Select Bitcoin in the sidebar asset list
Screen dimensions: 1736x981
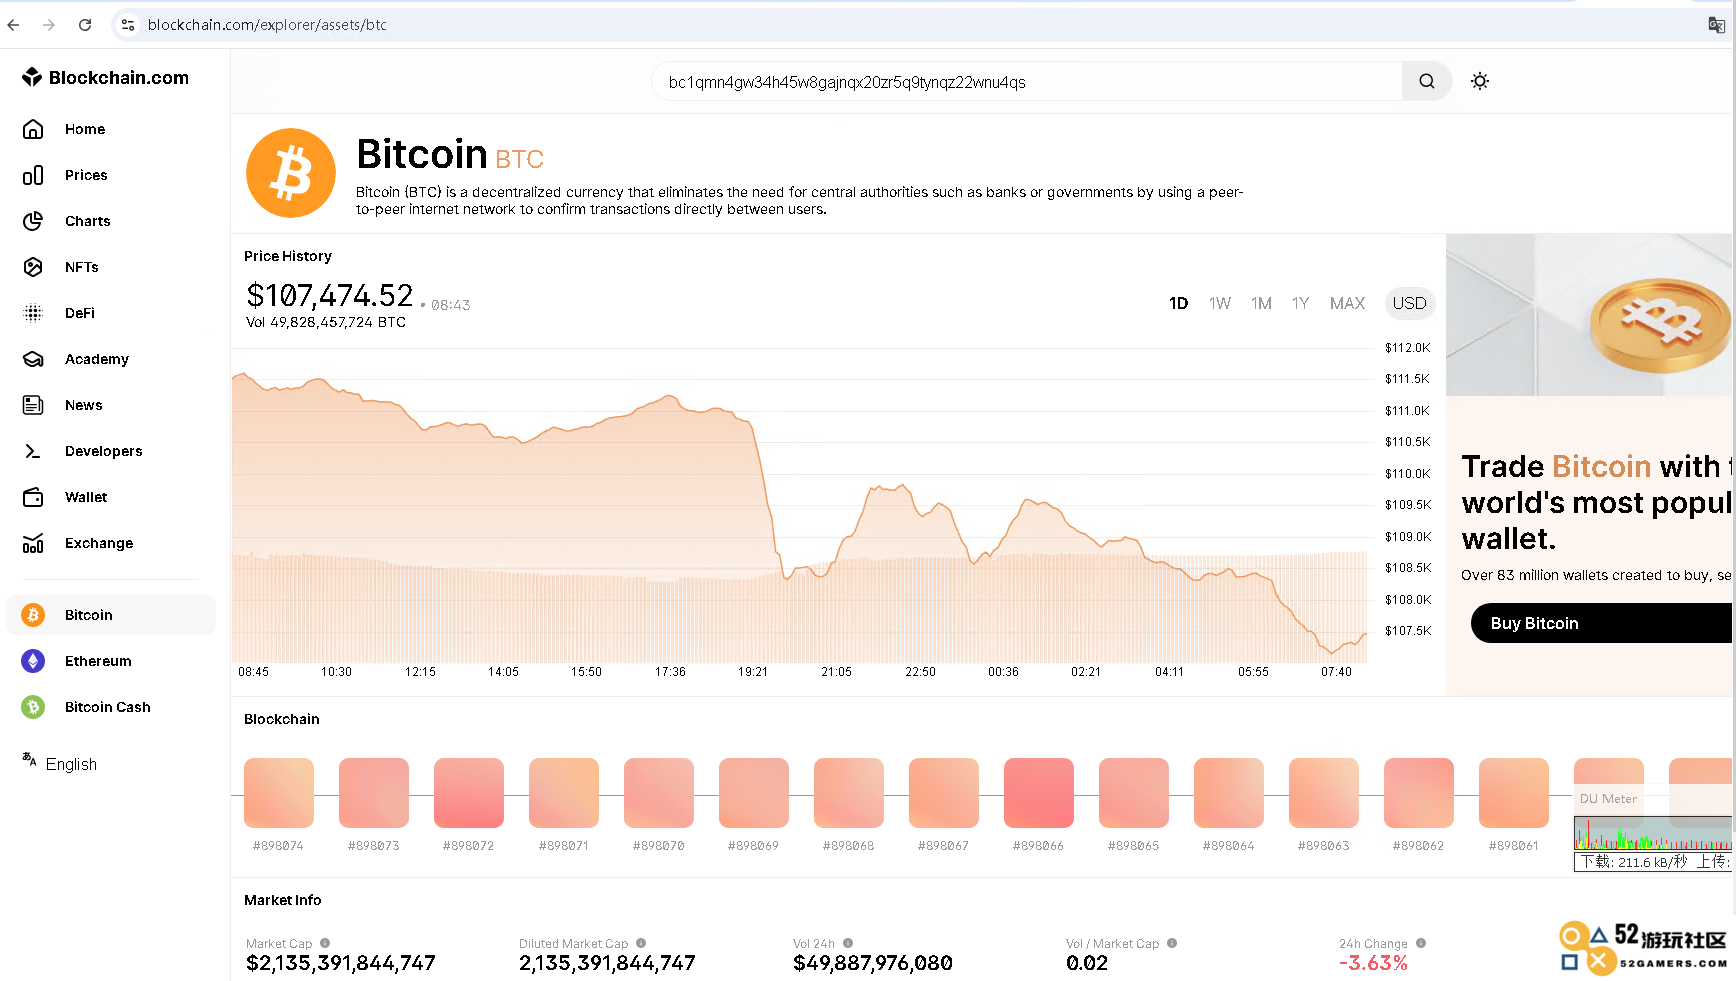pos(111,615)
